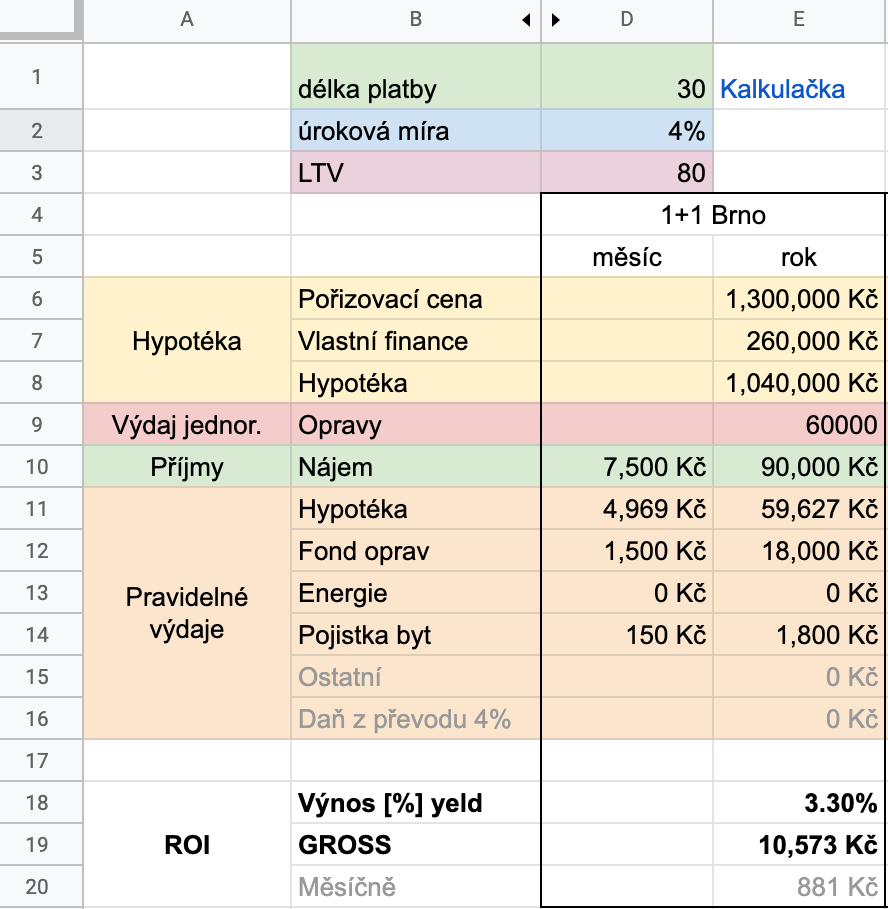Select column D header
This screenshot has height=909, width=888.
[627, 20]
